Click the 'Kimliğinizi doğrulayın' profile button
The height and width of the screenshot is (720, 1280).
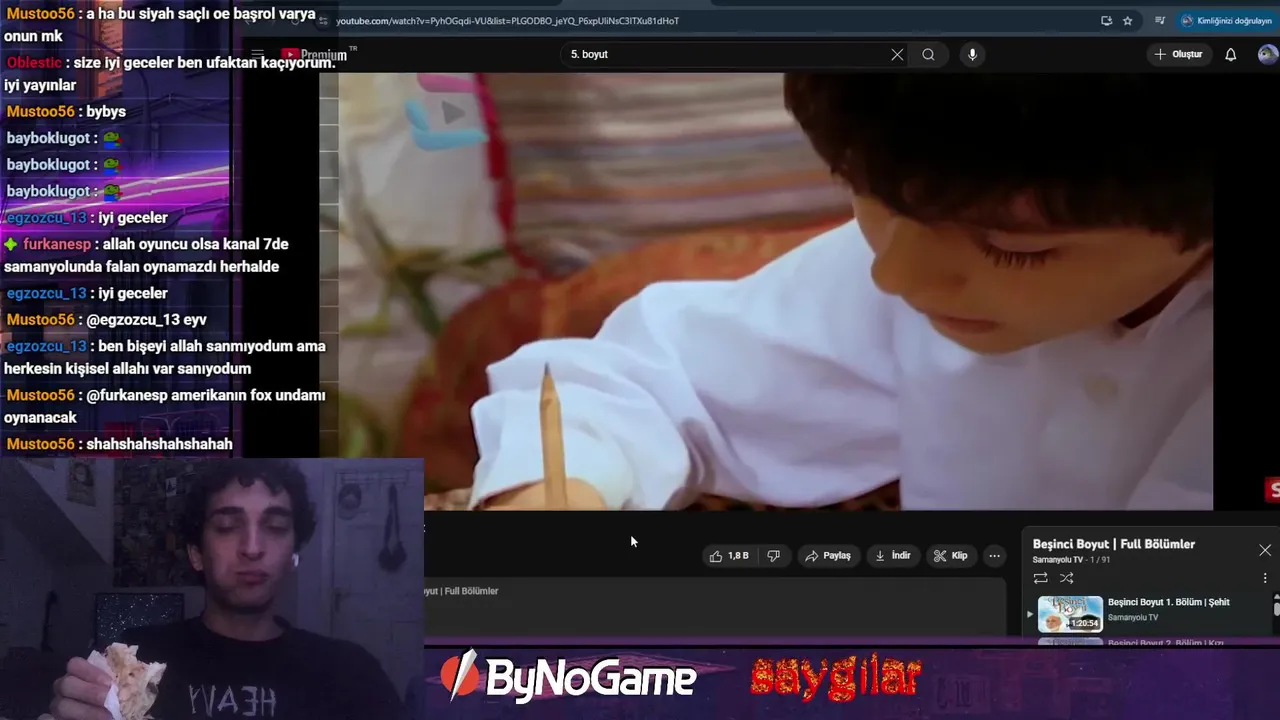click(x=1226, y=20)
